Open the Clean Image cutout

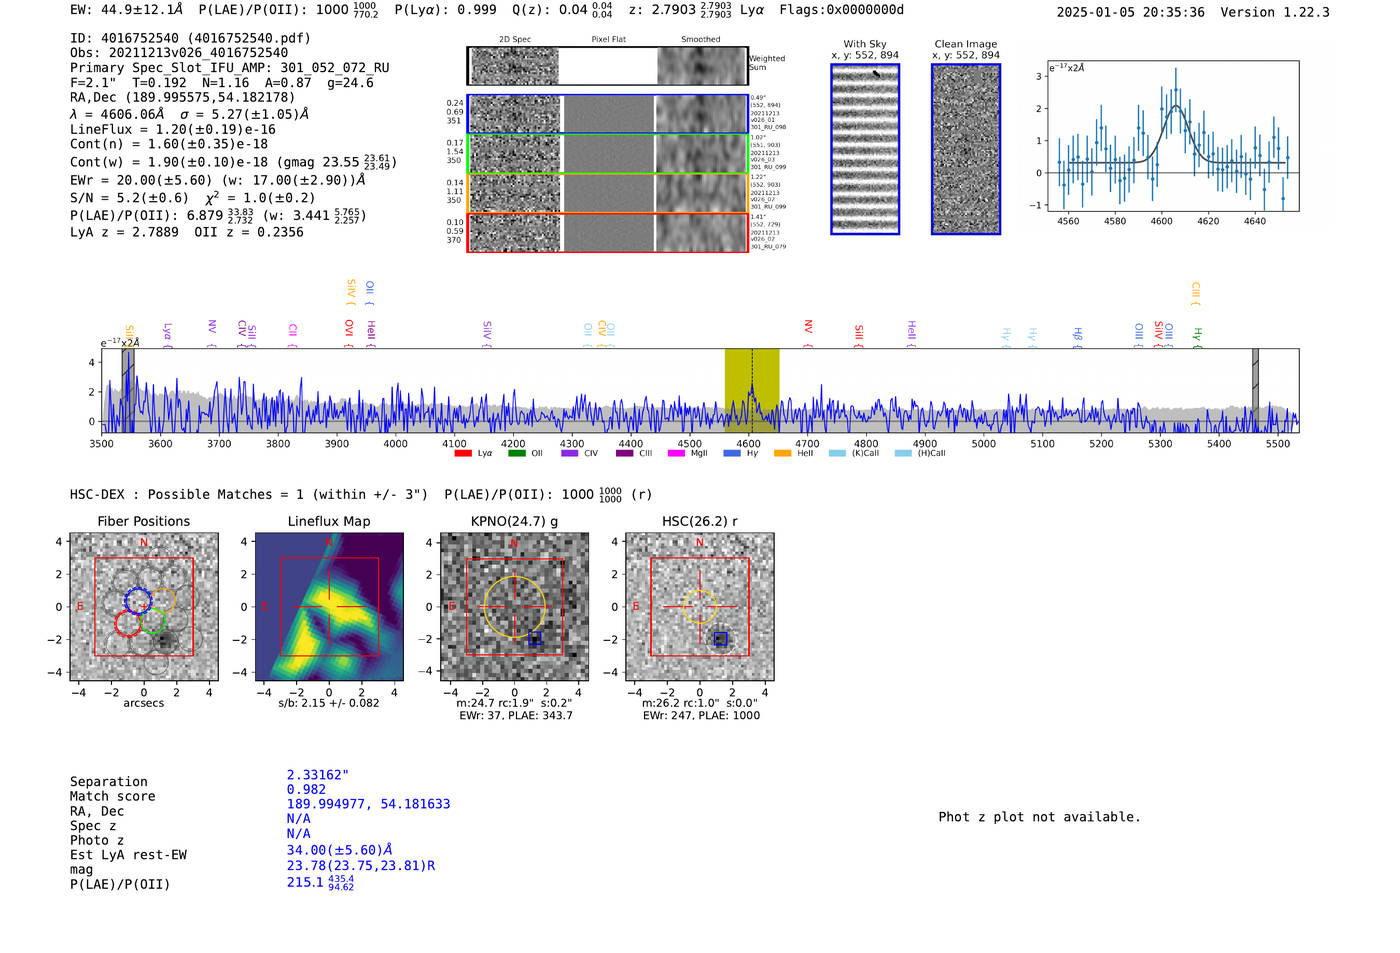966,149
